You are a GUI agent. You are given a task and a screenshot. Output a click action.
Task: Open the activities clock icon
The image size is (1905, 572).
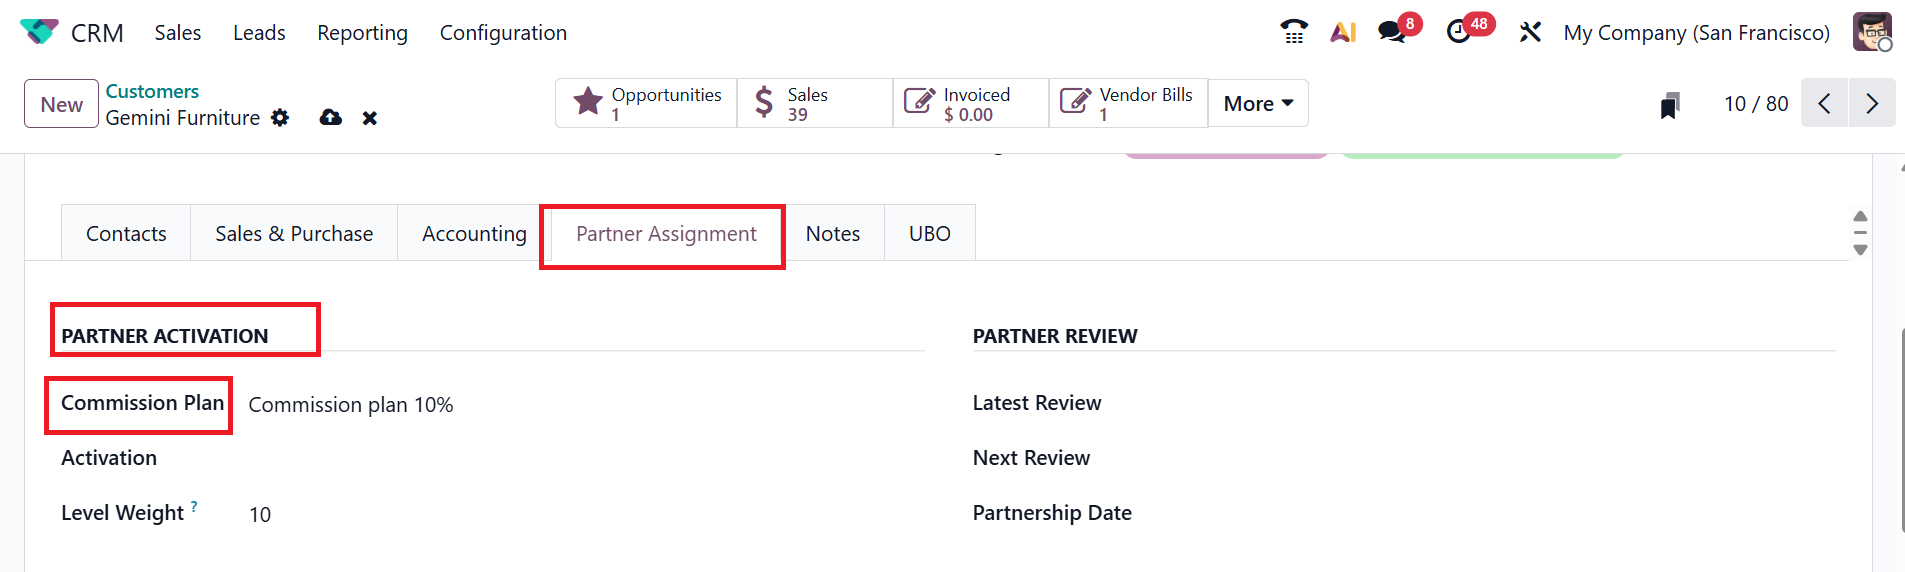pos(1460,32)
